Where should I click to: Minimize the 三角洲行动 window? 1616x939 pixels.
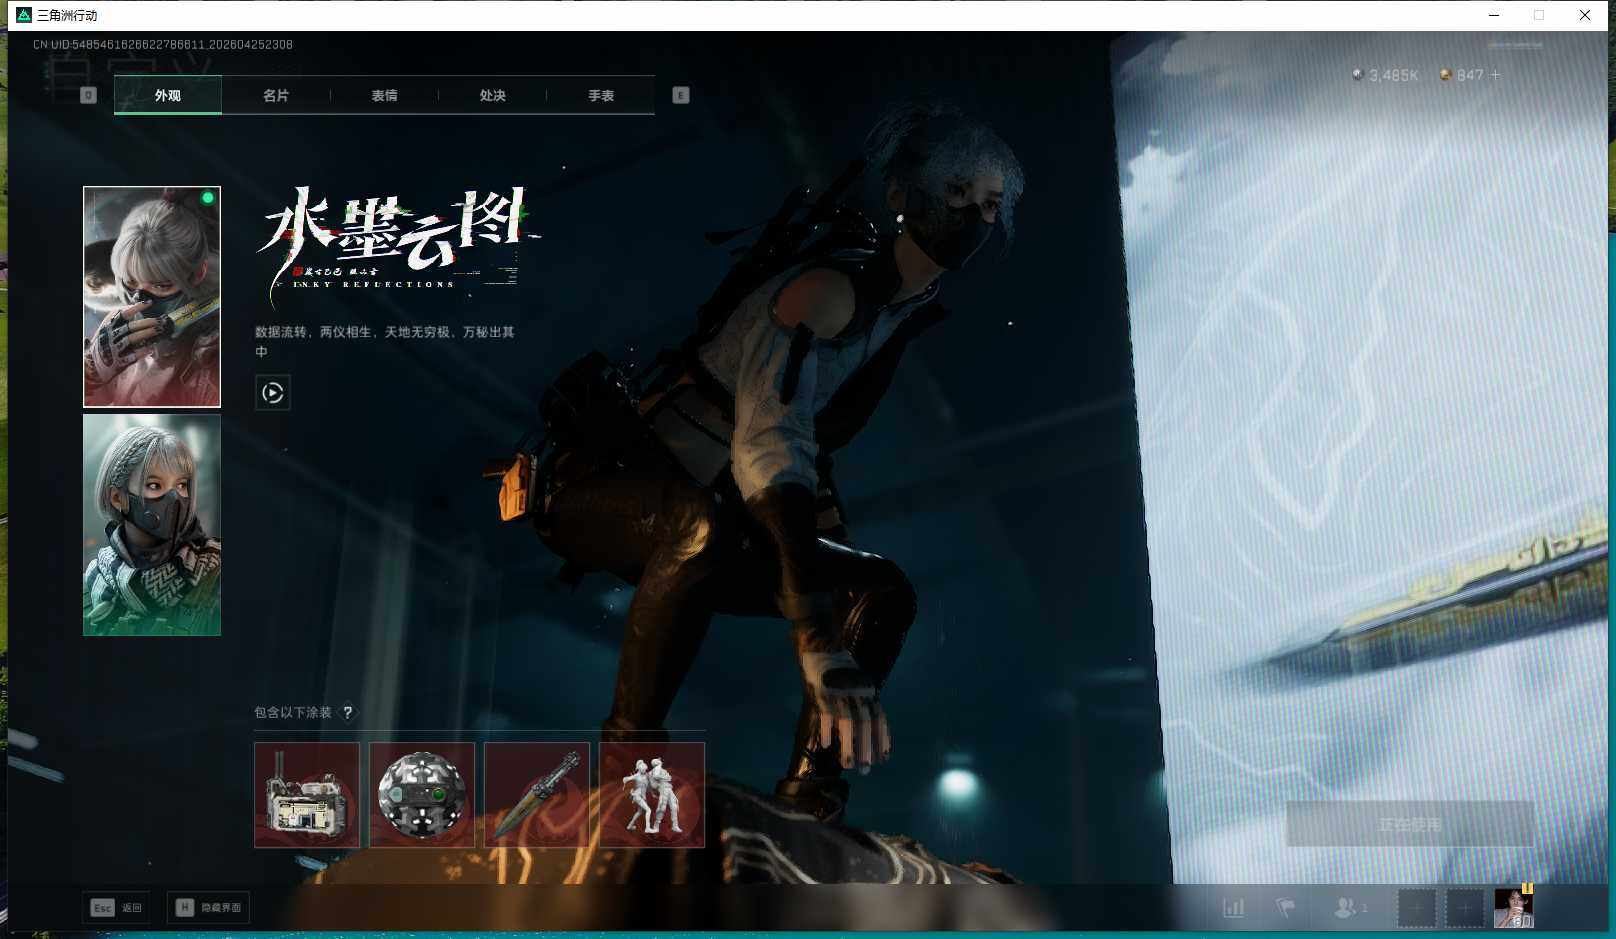(x=1494, y=15)
